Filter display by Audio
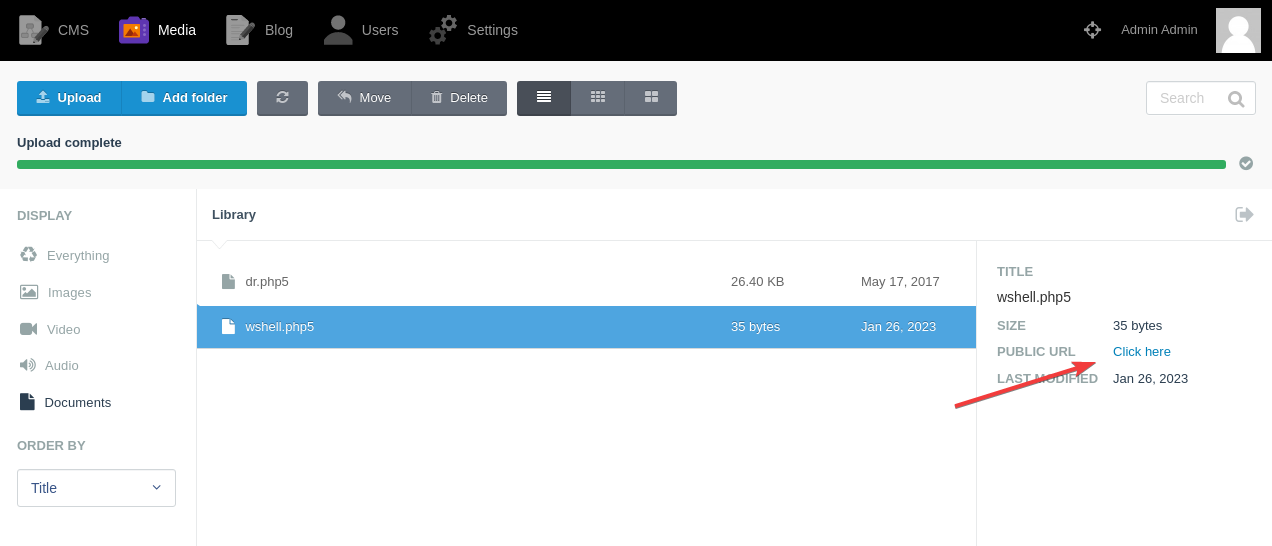The width and height of the screenshot is (1272, 546). point(61,366)
